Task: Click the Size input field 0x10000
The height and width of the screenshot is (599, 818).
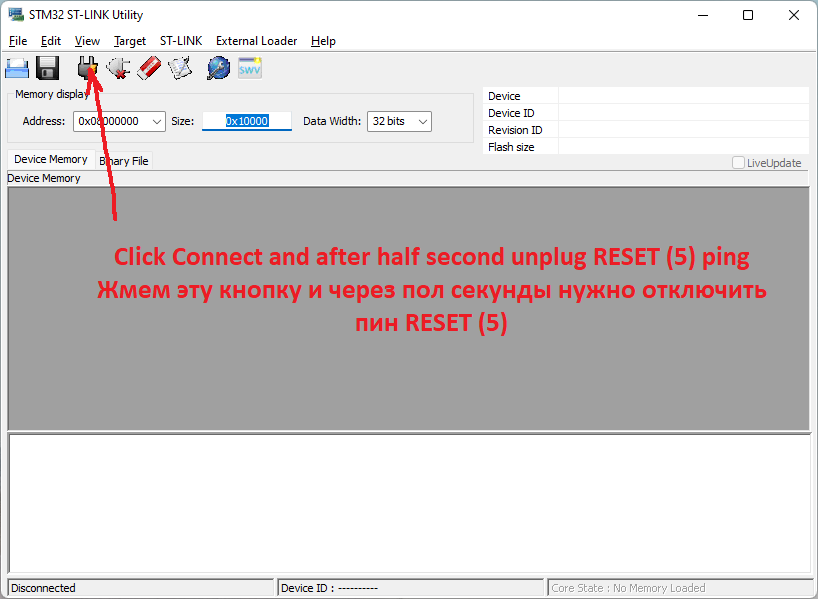Action: pos(247,121)
